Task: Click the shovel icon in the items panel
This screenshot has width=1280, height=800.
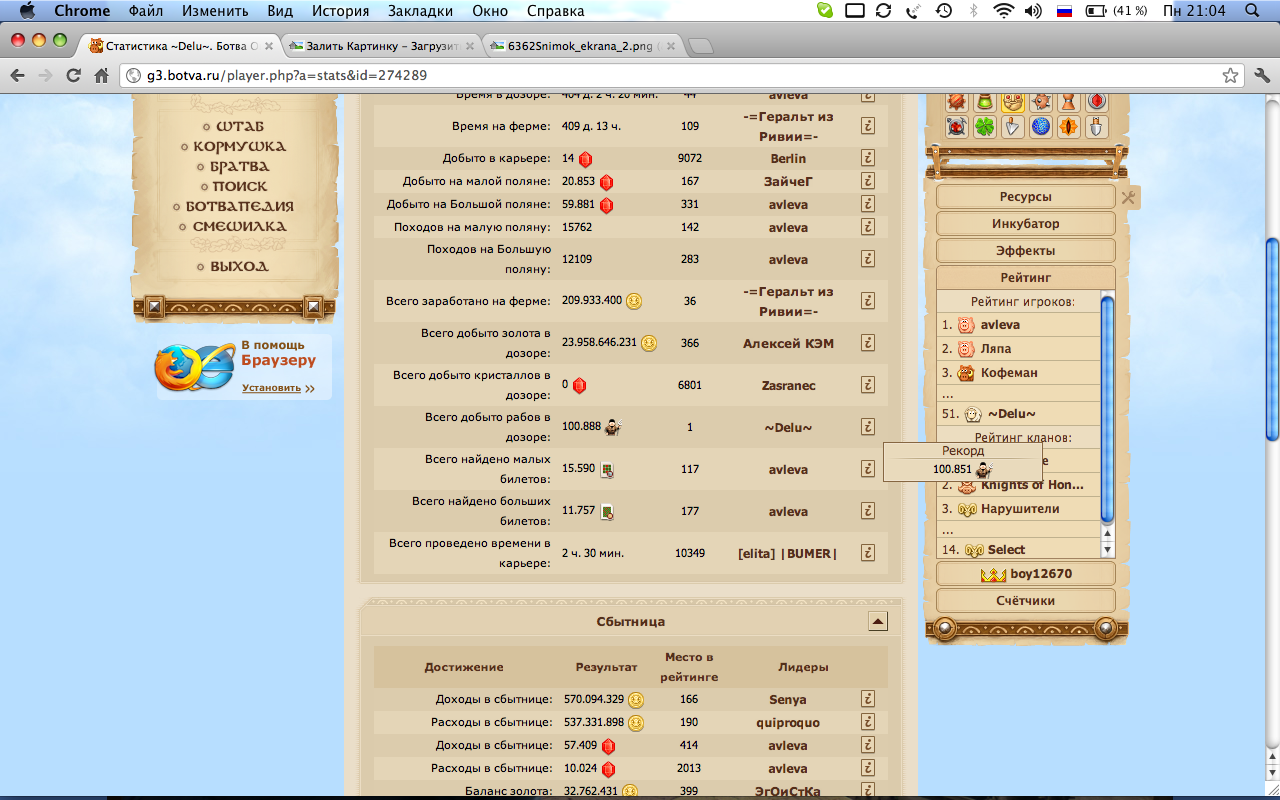Action: tap(1097, 127)
